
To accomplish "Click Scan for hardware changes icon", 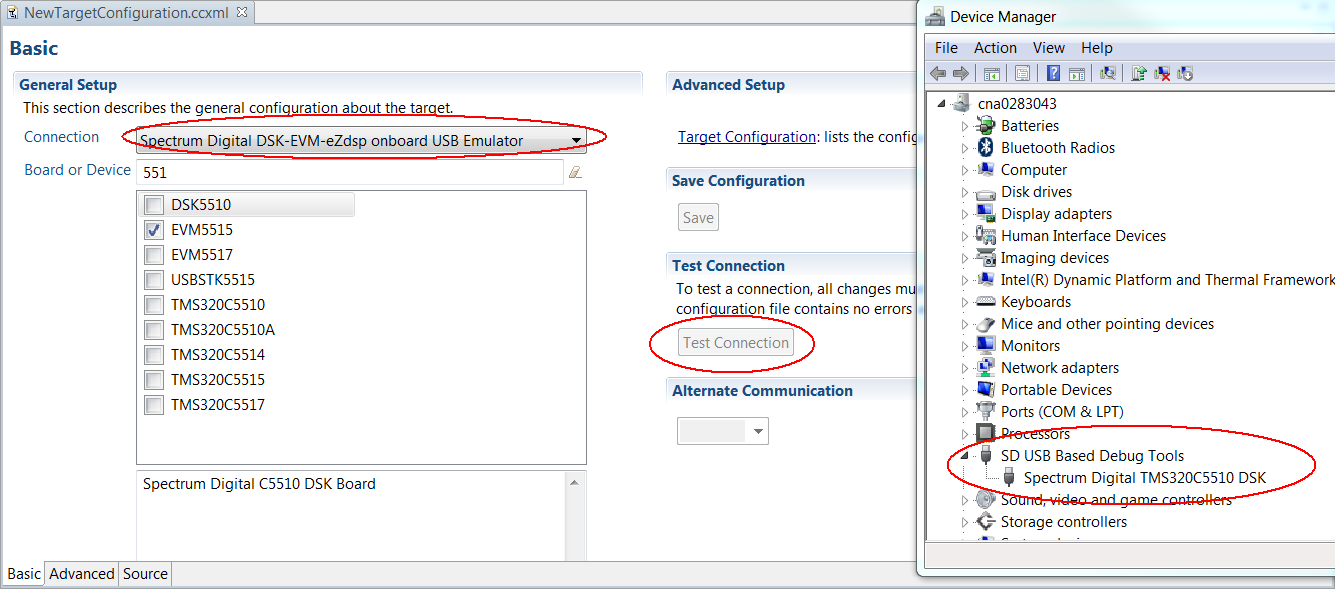I will [x=1108, y=73].
